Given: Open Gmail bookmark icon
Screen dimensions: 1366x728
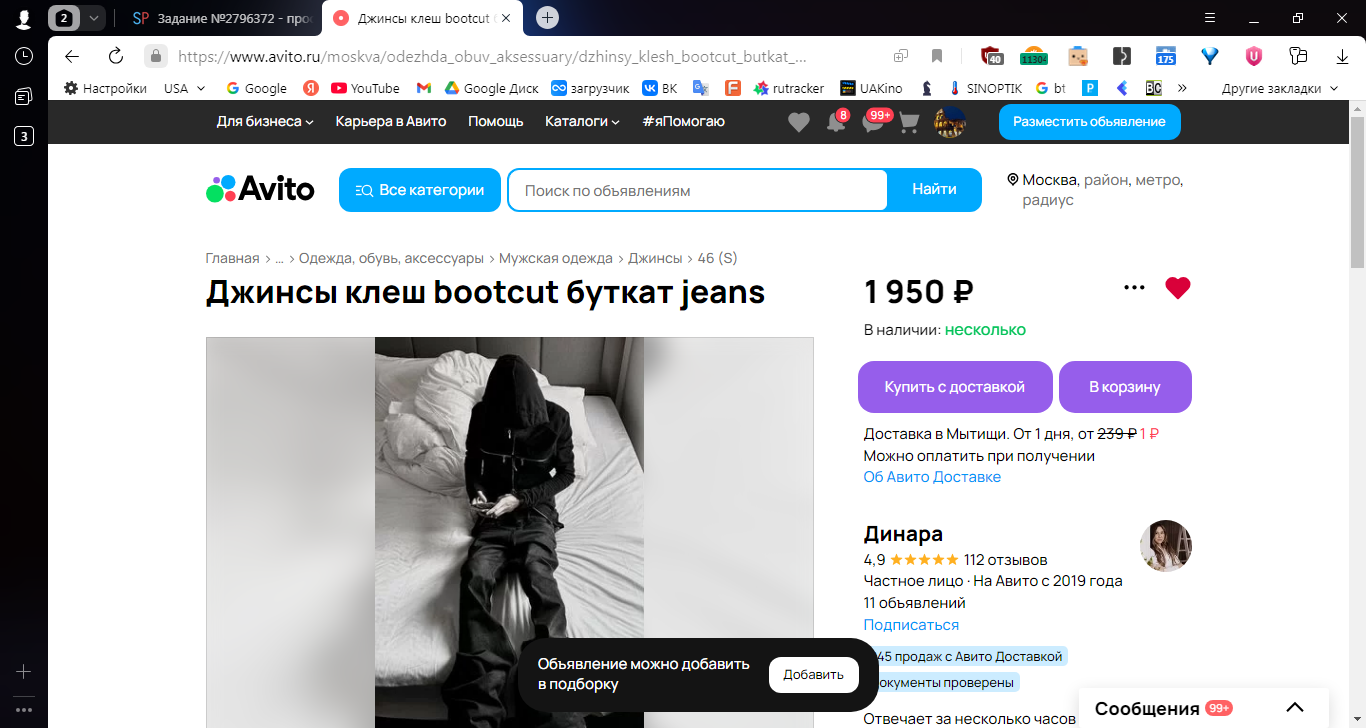Looking at the screenshot, I should tap(424, 88).
